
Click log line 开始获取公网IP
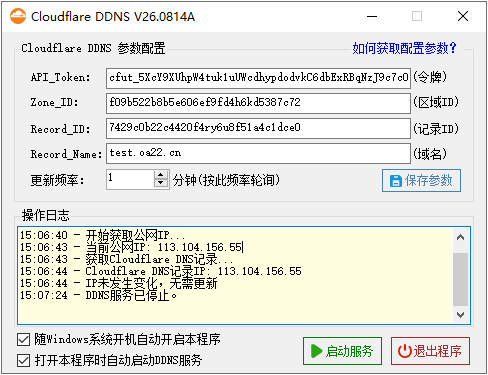pos(103,235)
